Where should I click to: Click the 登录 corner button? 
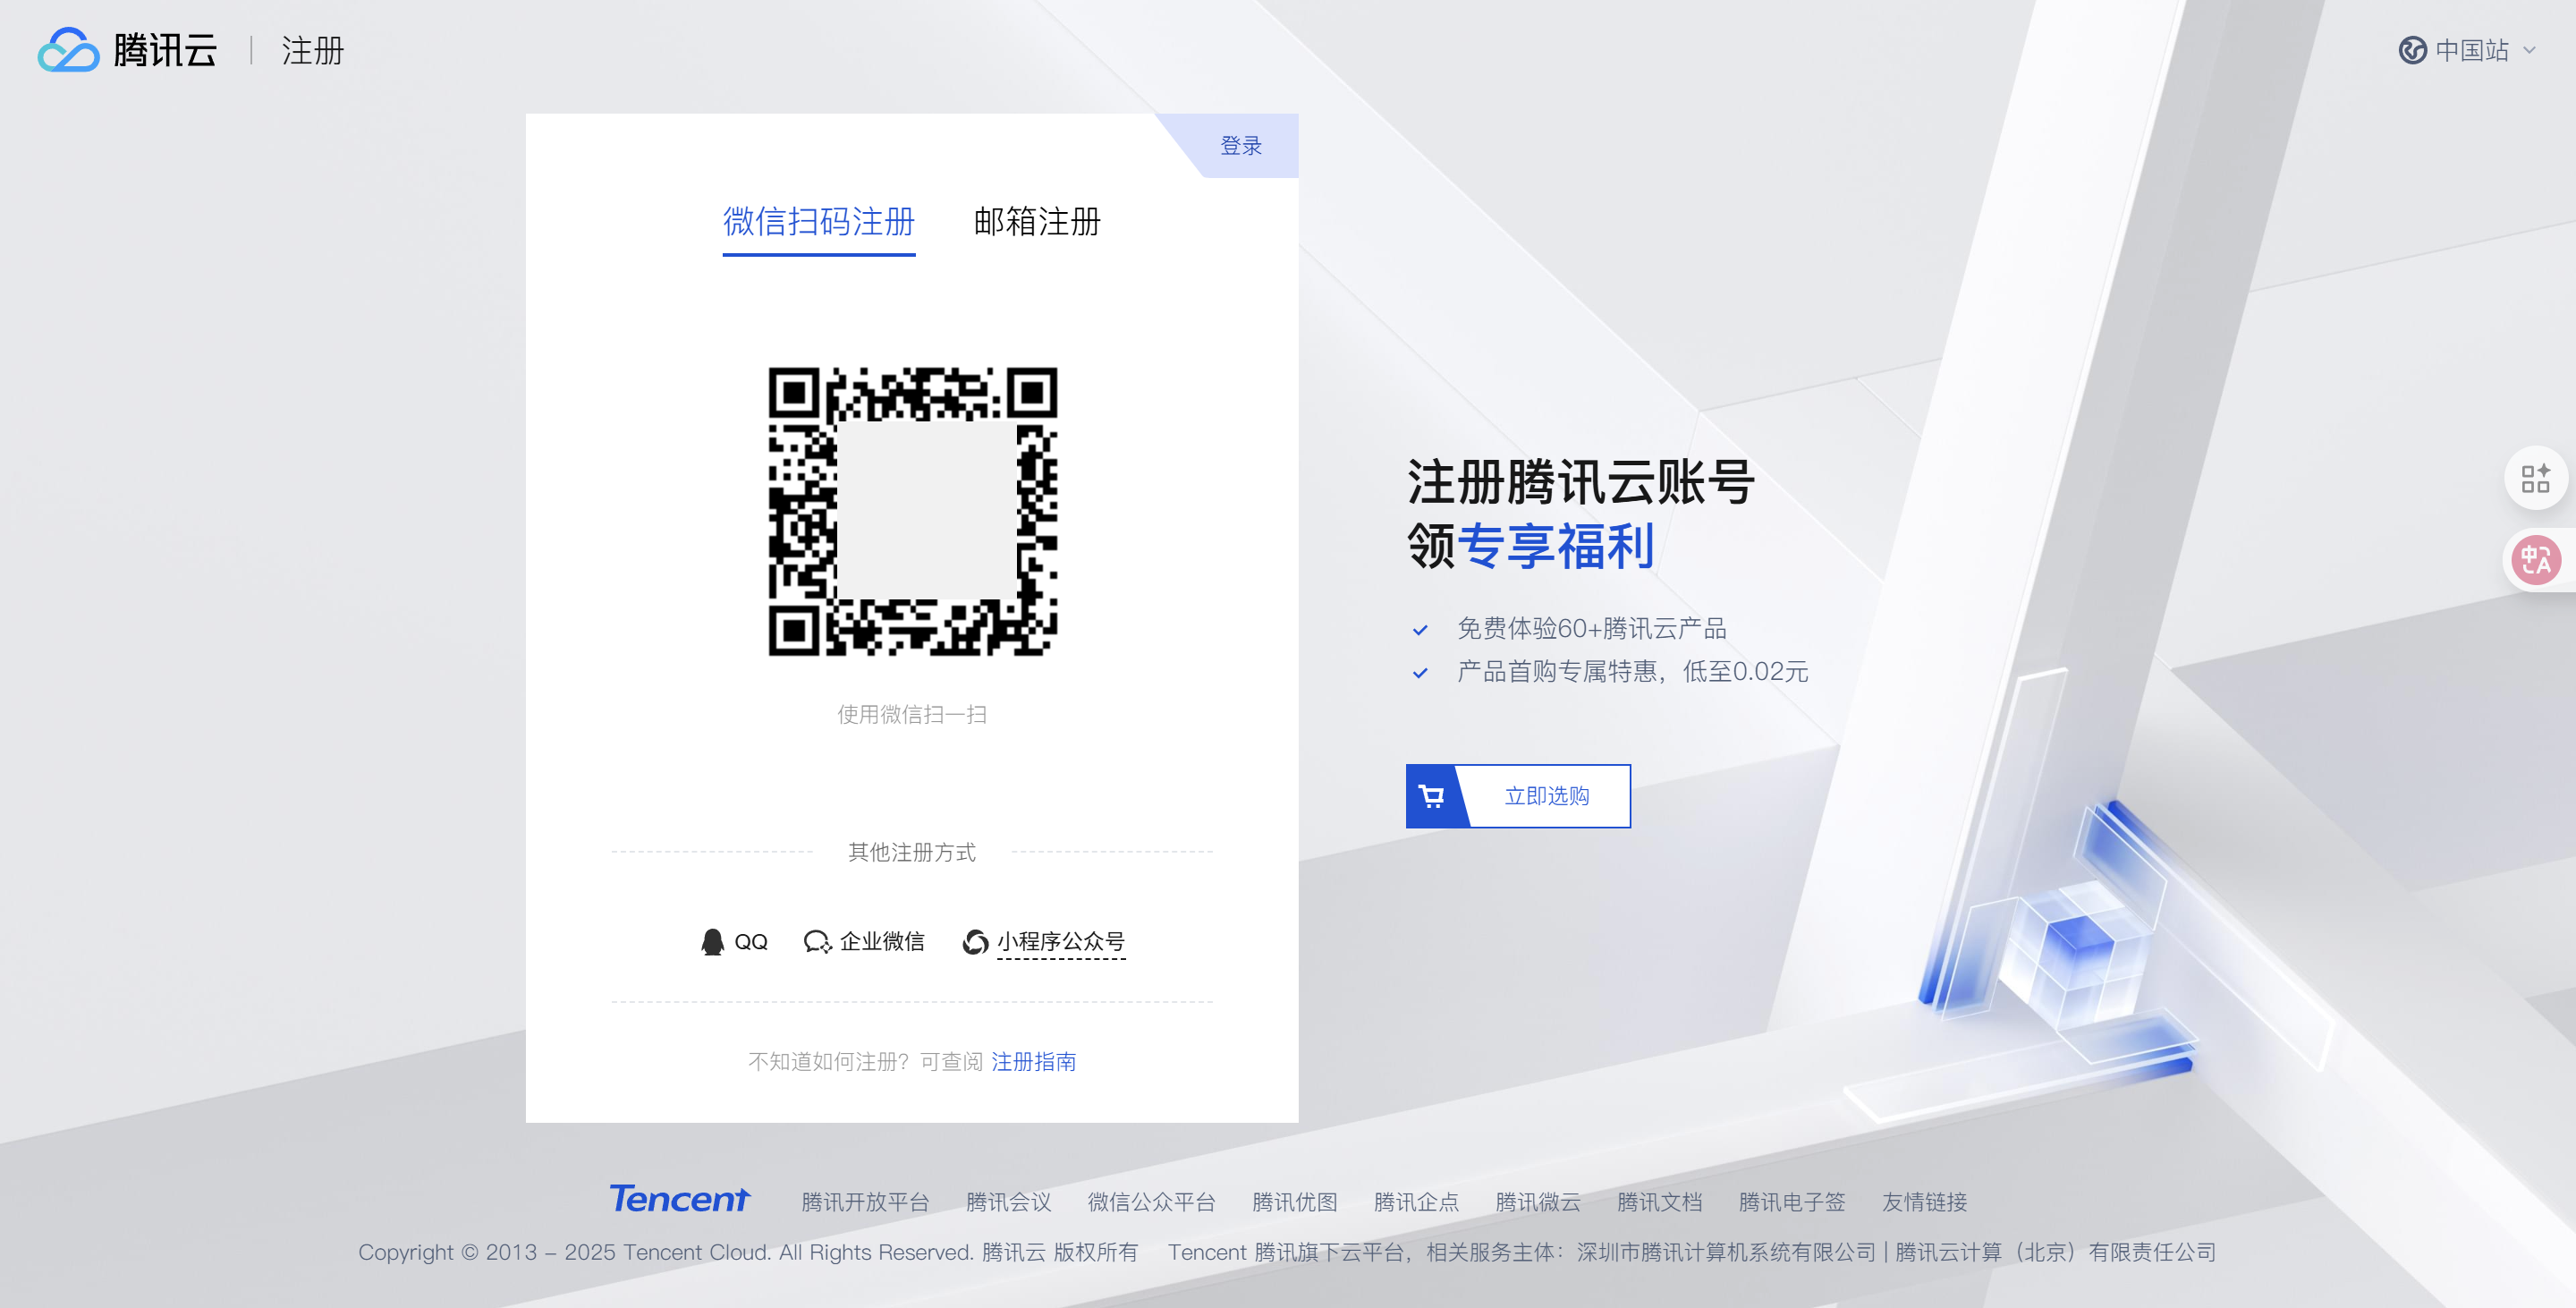(x=1241, y=146)
